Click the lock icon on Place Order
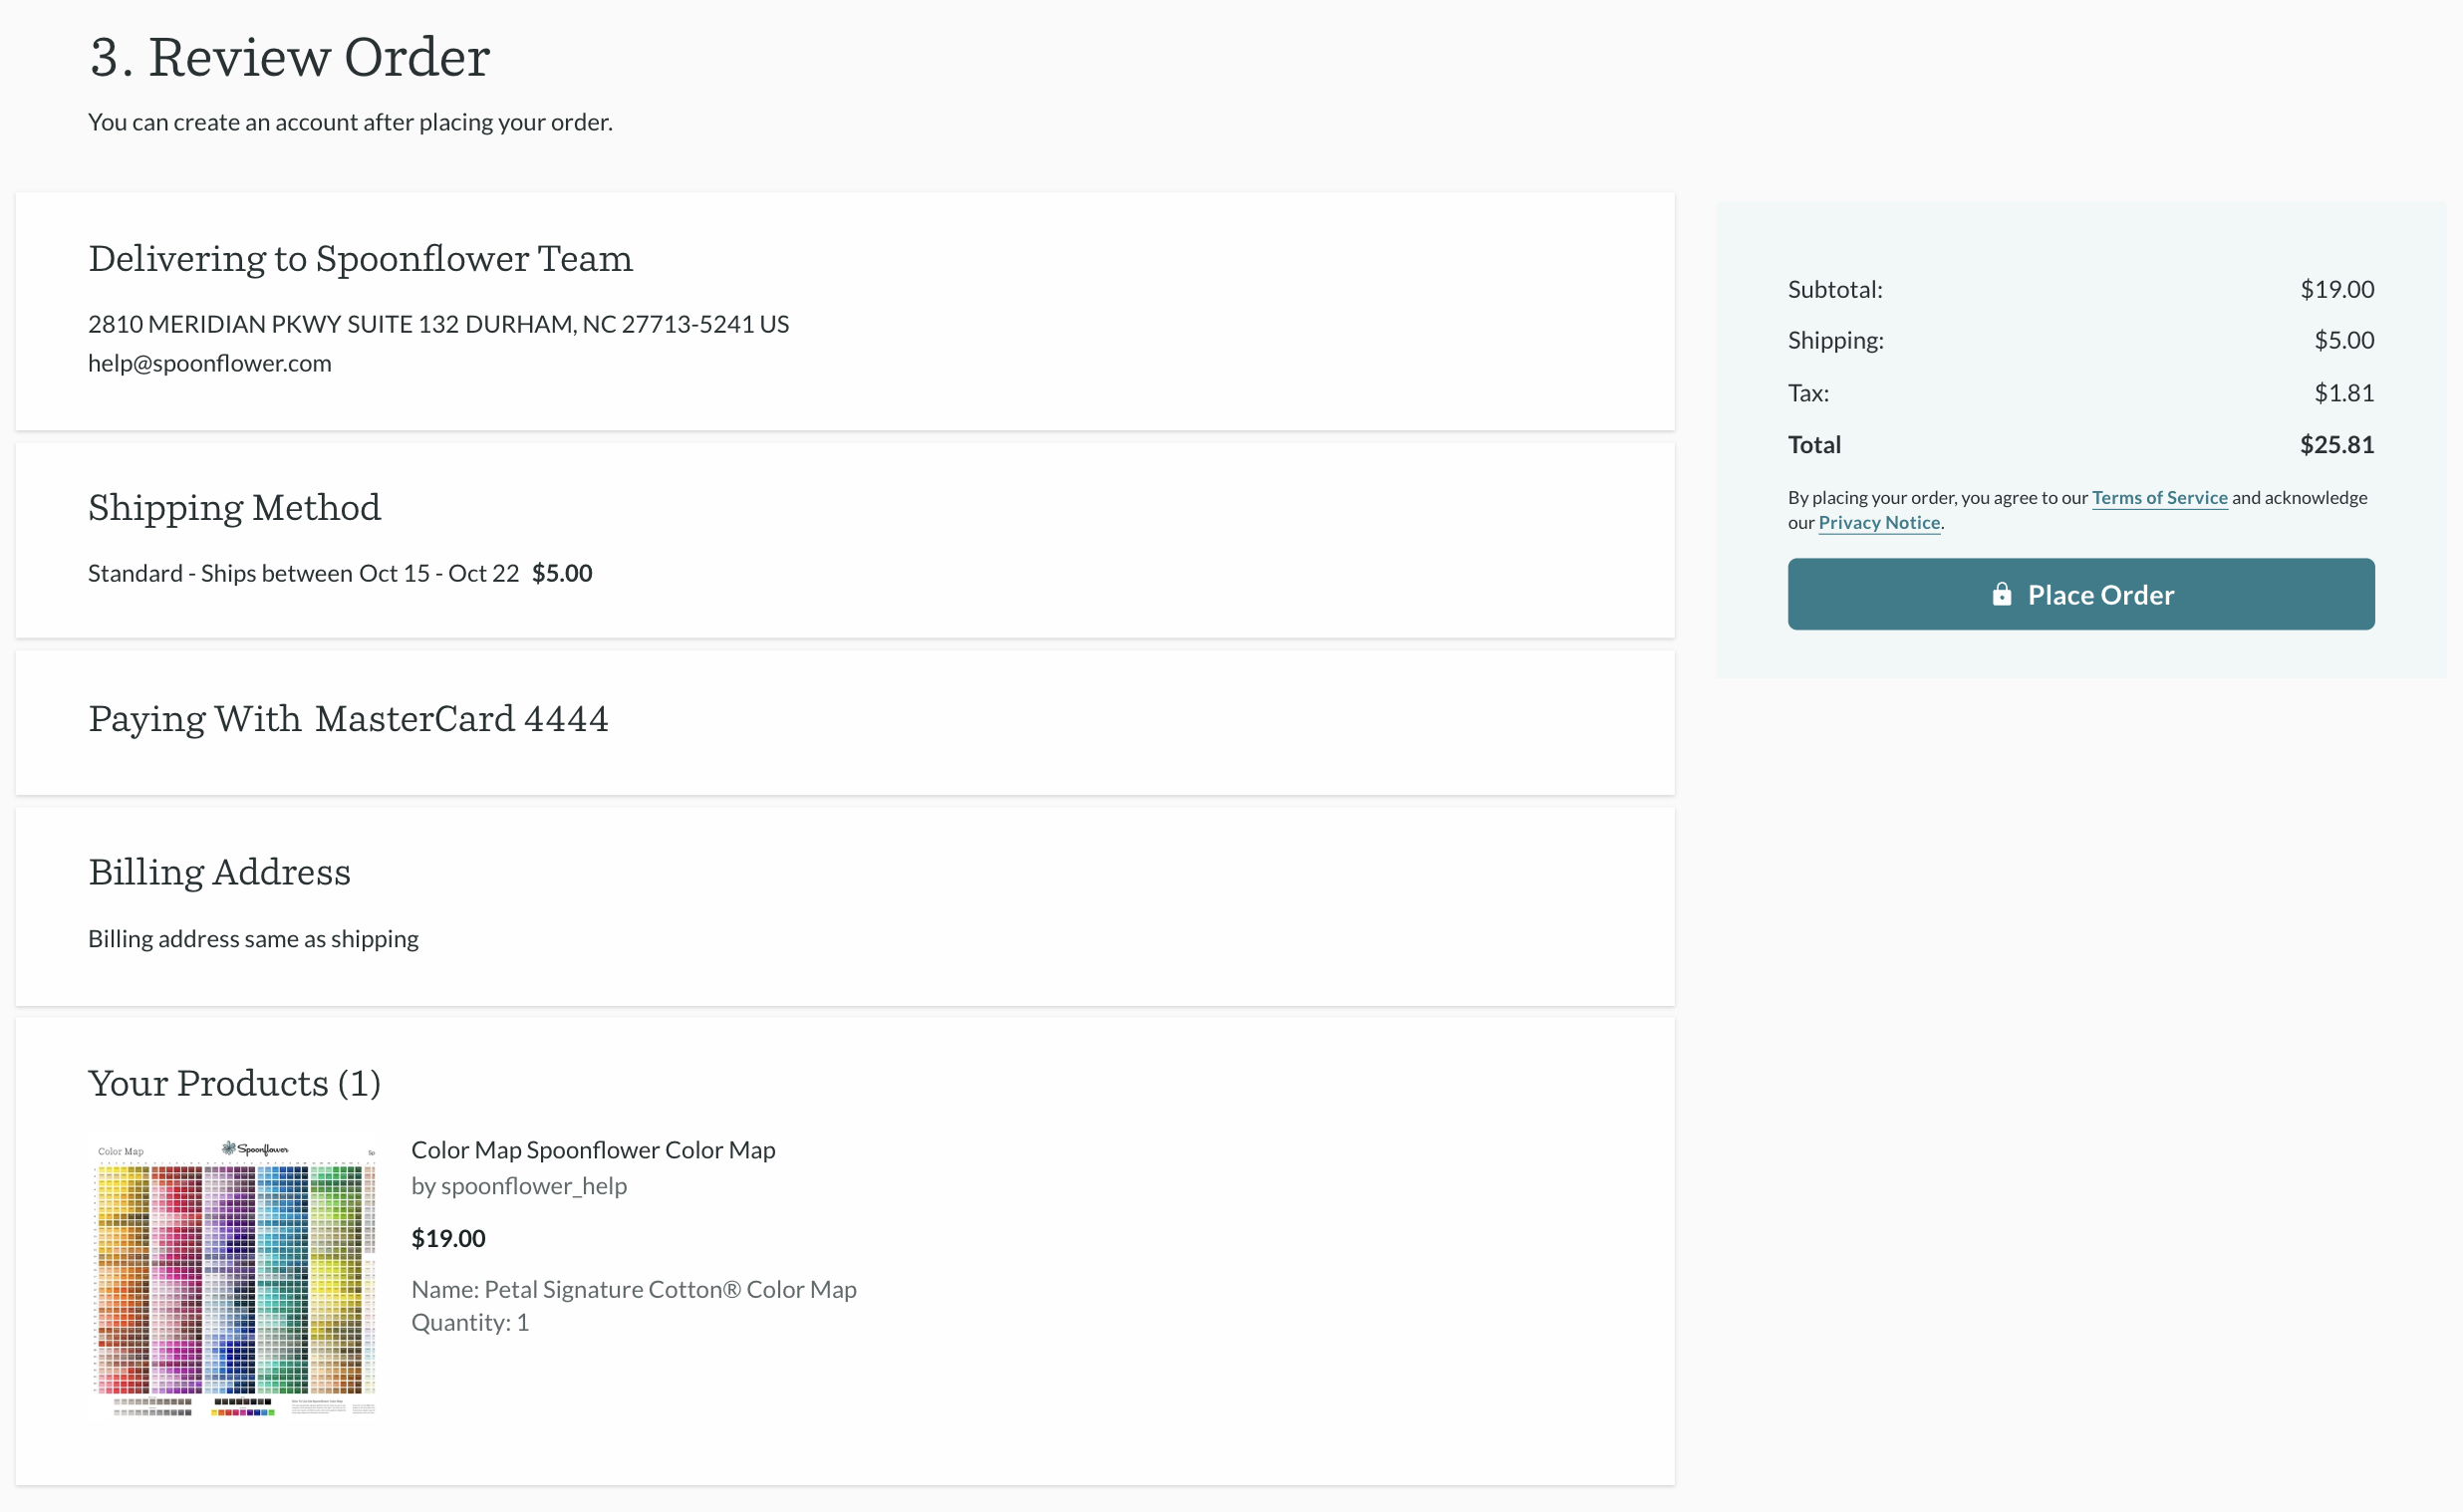This screenshot has height=1512, width=2463. (2001, 594)
